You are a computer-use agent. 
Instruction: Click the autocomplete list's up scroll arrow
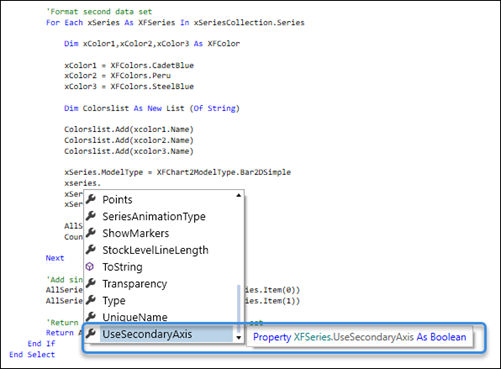pyautogui.click(x=239, y=195)
